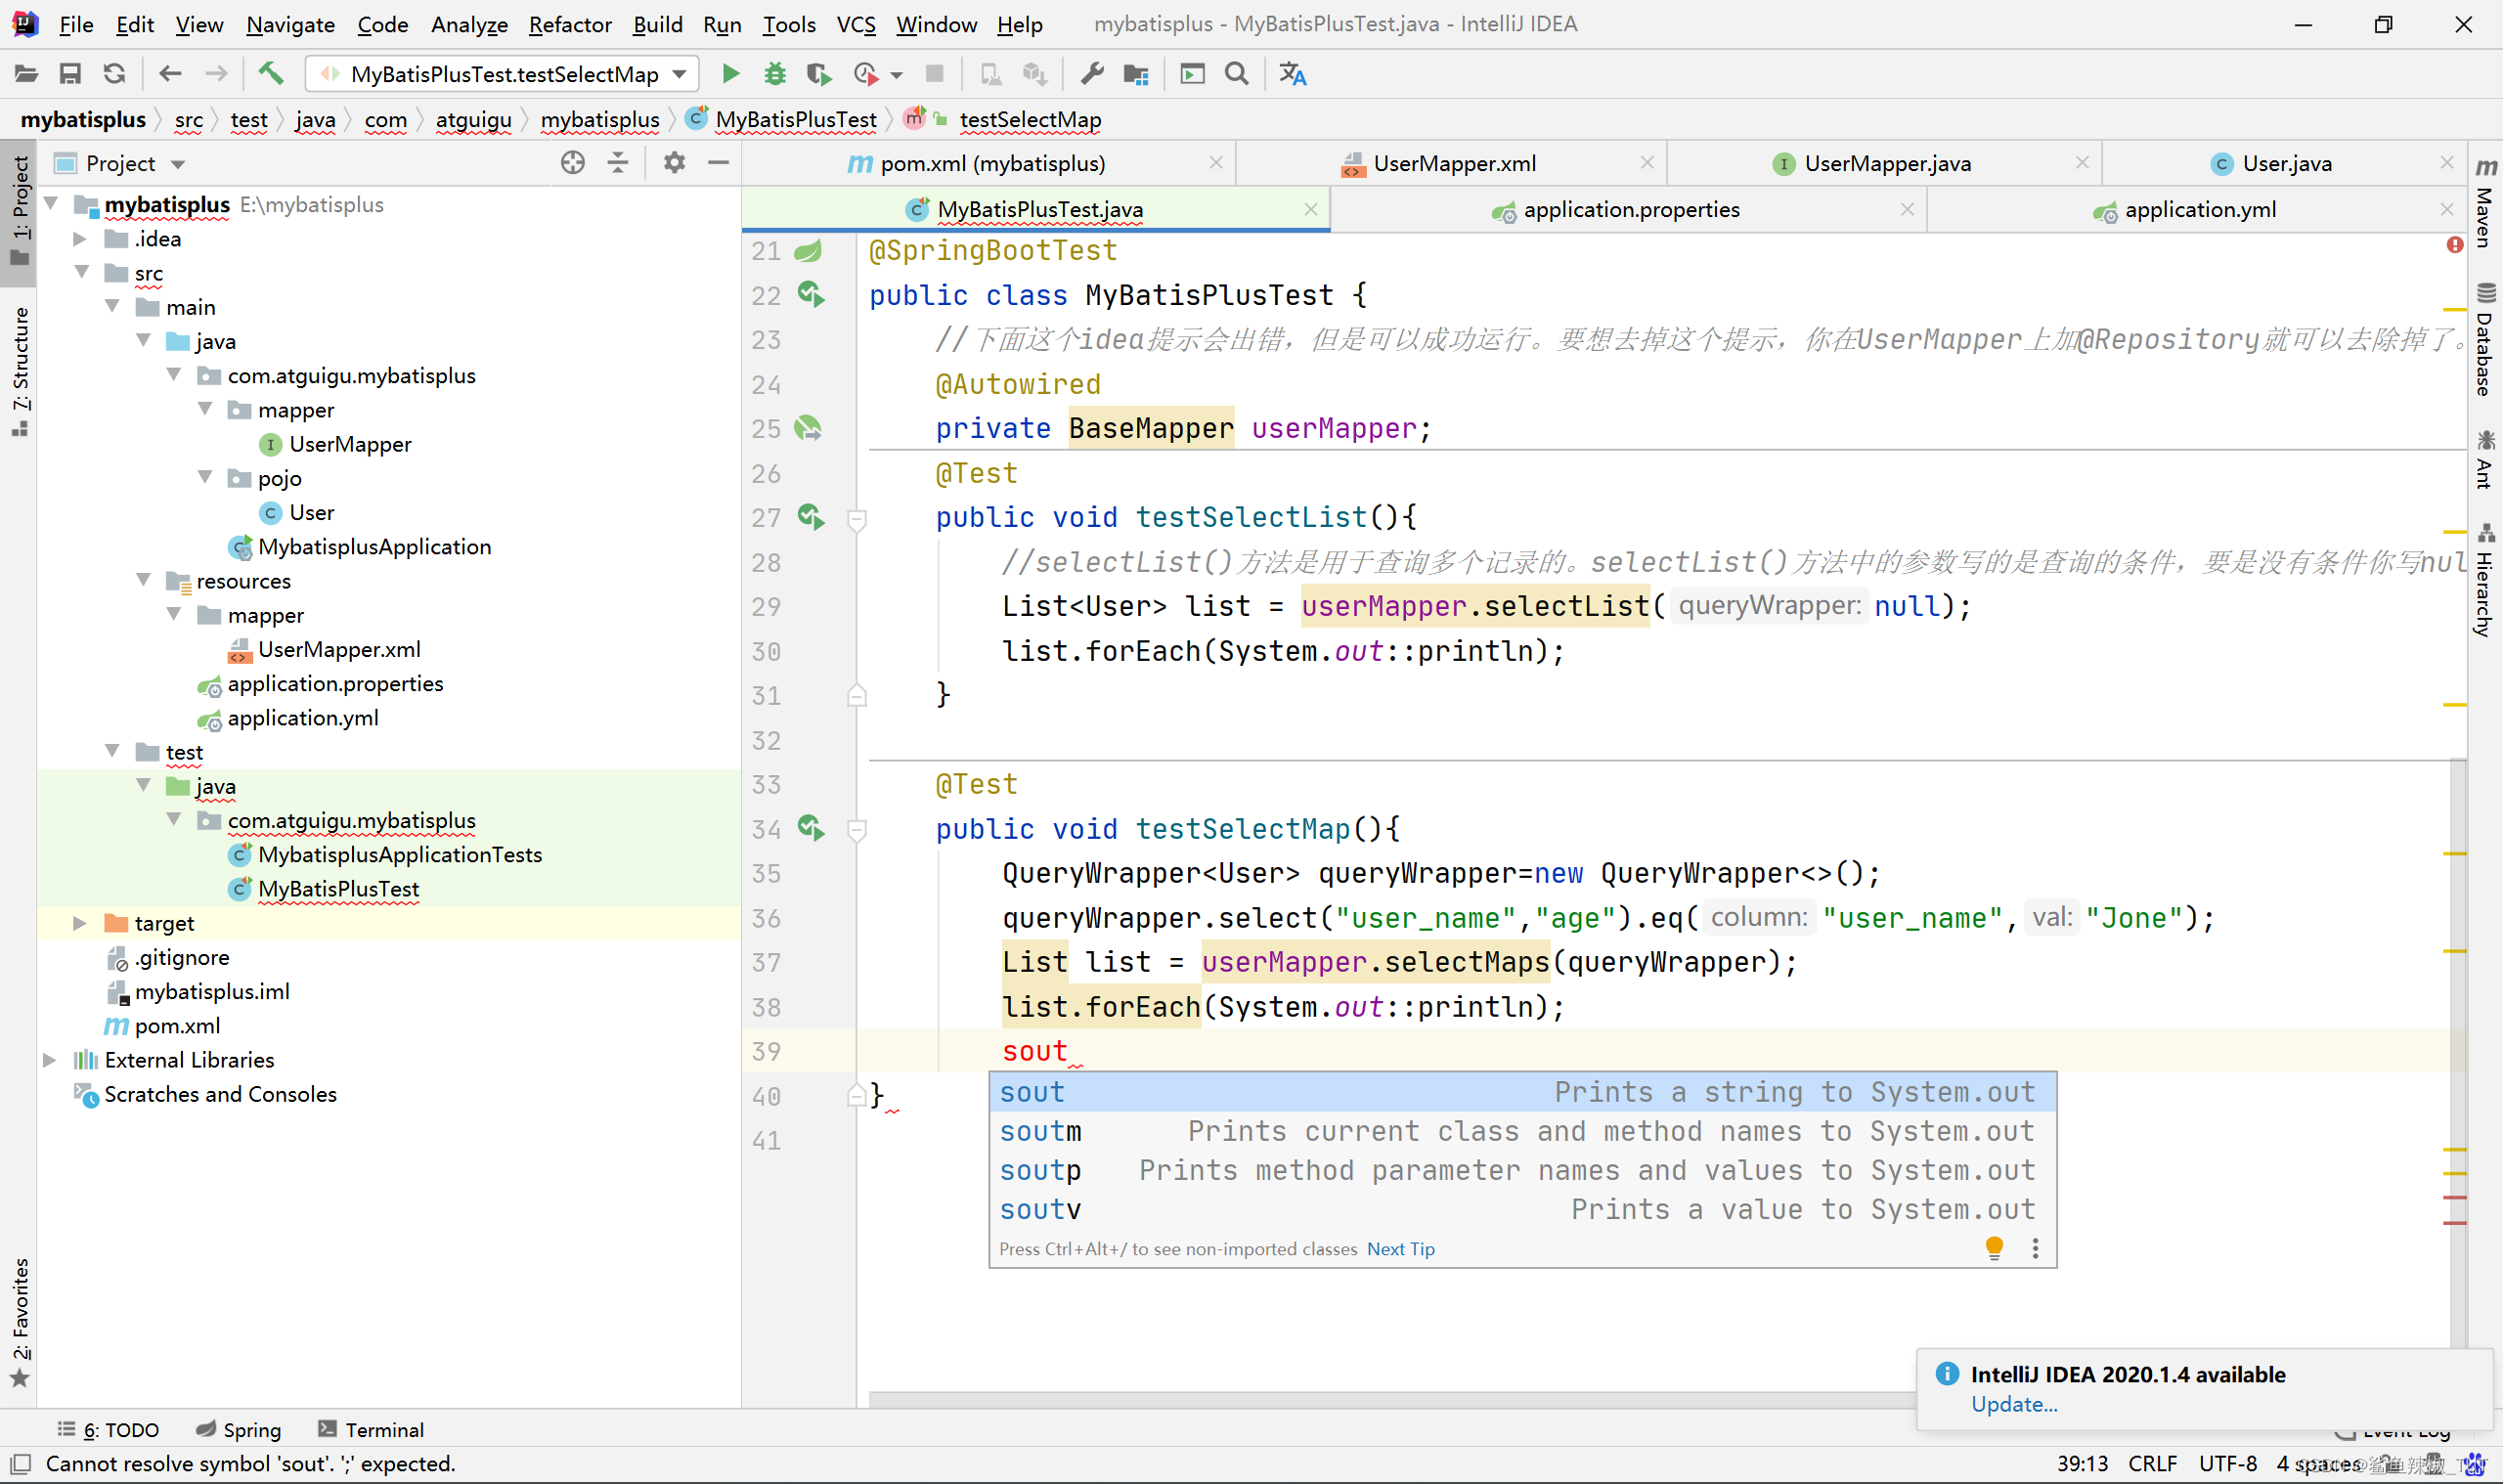Select the soutv completion suggestion
This screenshot has width=2503, height=1484.
point(1522,1210)
